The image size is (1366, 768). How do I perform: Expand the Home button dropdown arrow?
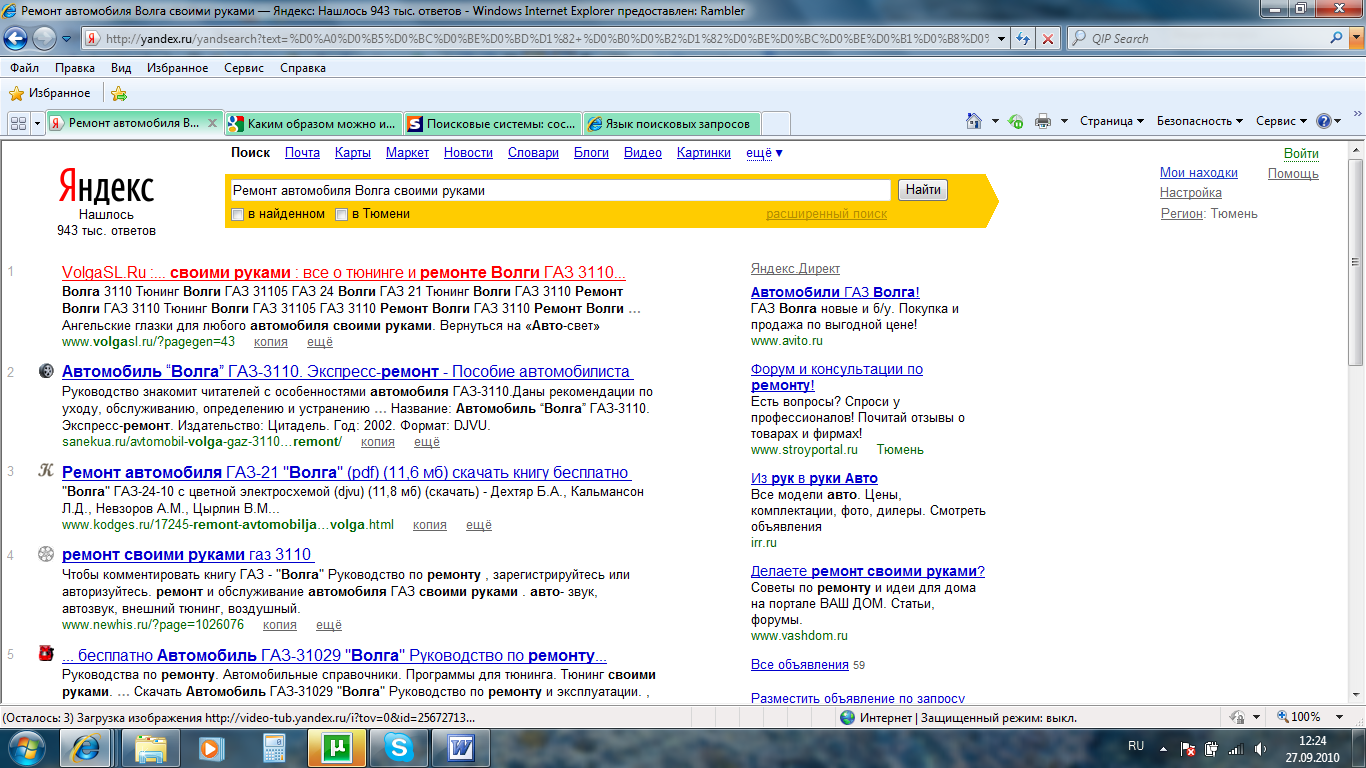point(995,122)
